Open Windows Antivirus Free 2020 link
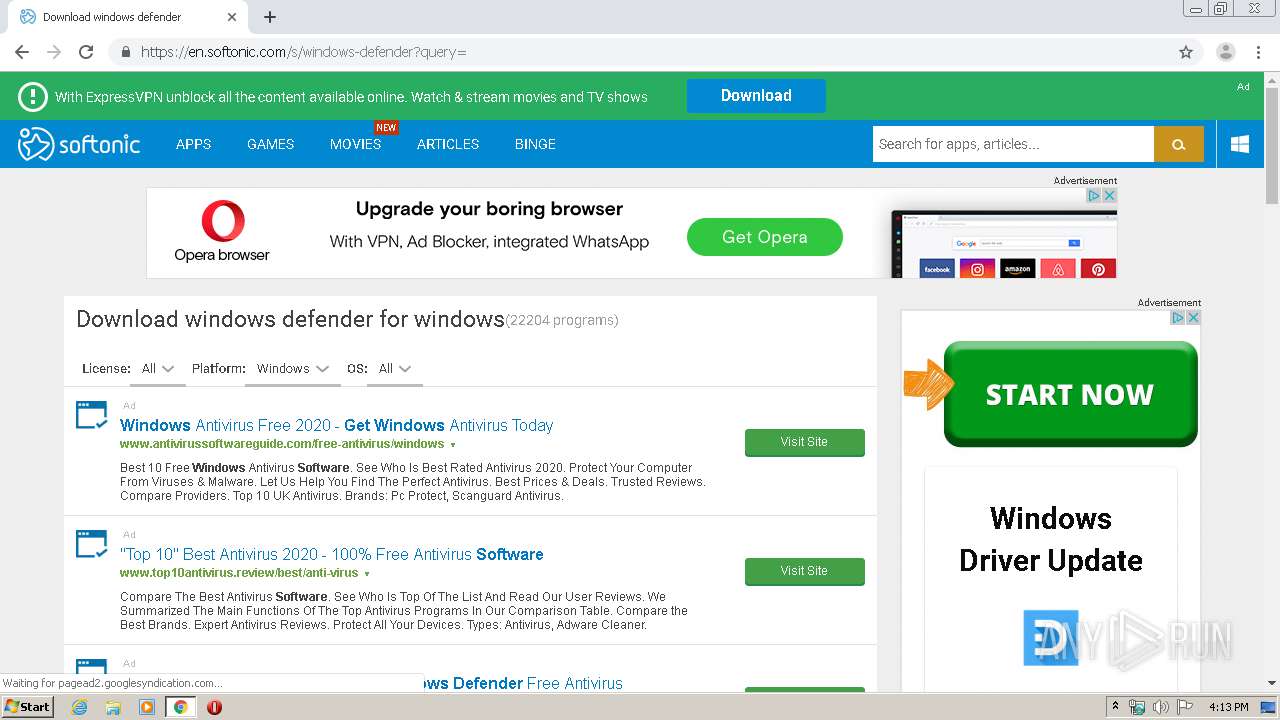Image resolution: width=1280 pixels, height=720 pixels. [336, 425]
